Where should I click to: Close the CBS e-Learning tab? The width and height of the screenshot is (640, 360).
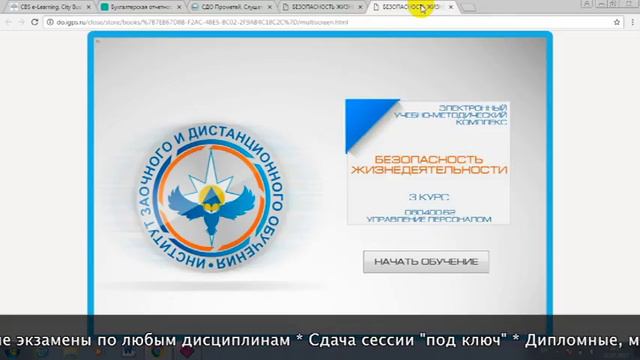pos(89,7)
